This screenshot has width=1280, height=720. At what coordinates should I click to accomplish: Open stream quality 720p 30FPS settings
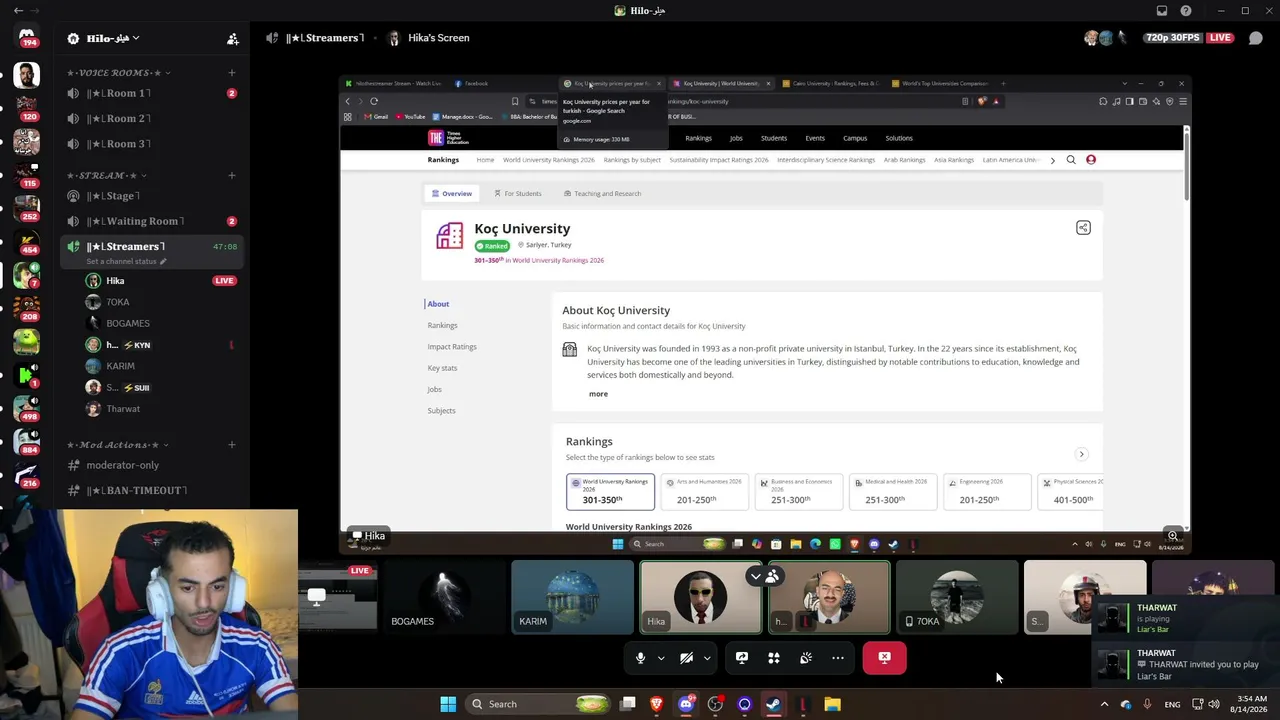click(1173, 38)
